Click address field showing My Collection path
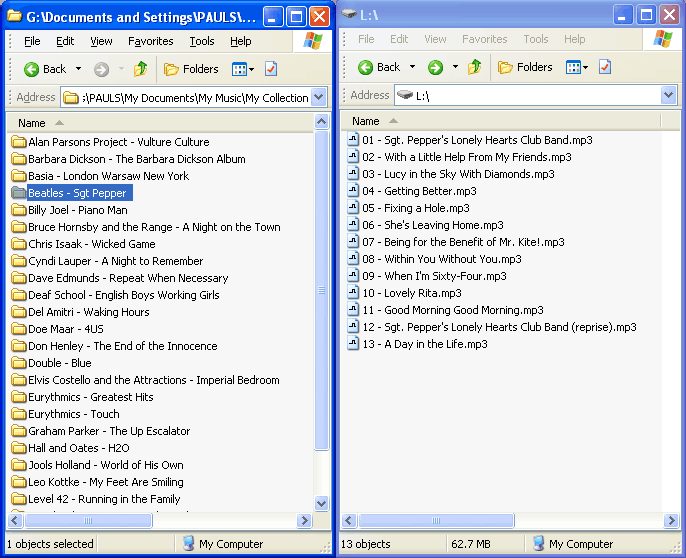This screenshot has height=558, width=686. pos(194,97)
